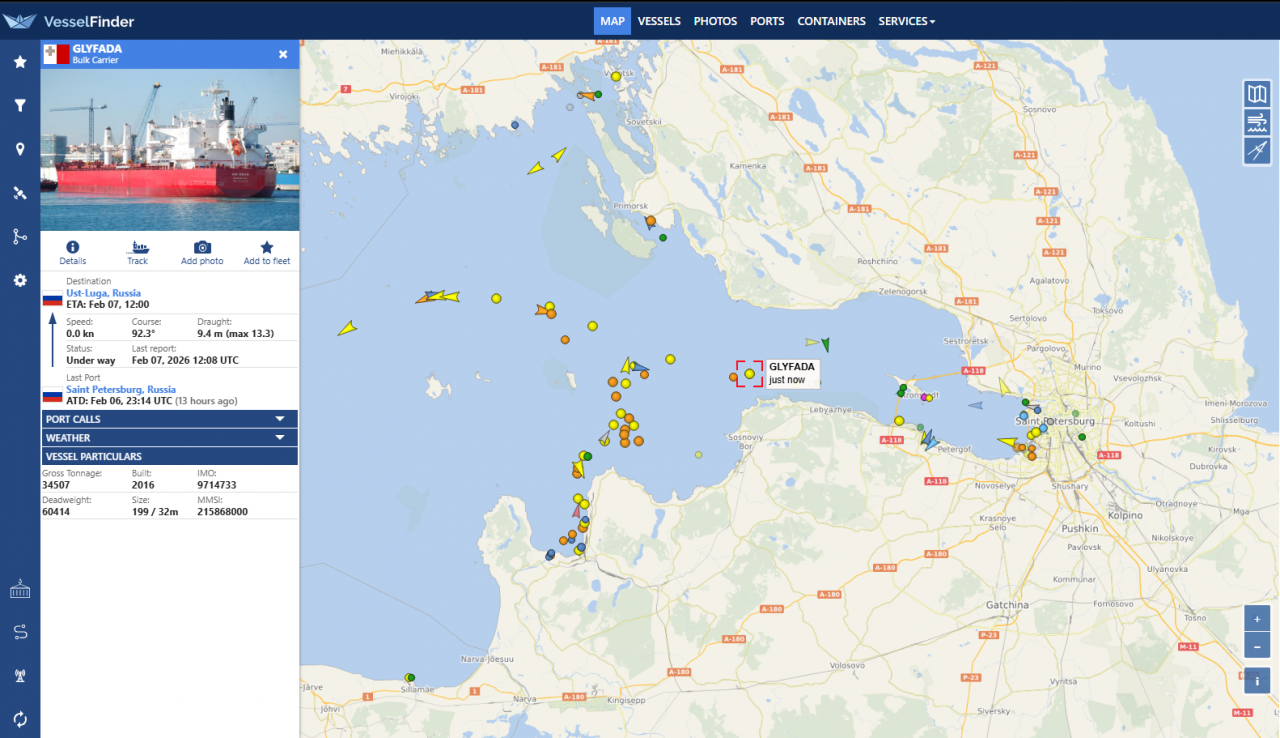Click the satellite icon in the sidebar

point(20,193)
